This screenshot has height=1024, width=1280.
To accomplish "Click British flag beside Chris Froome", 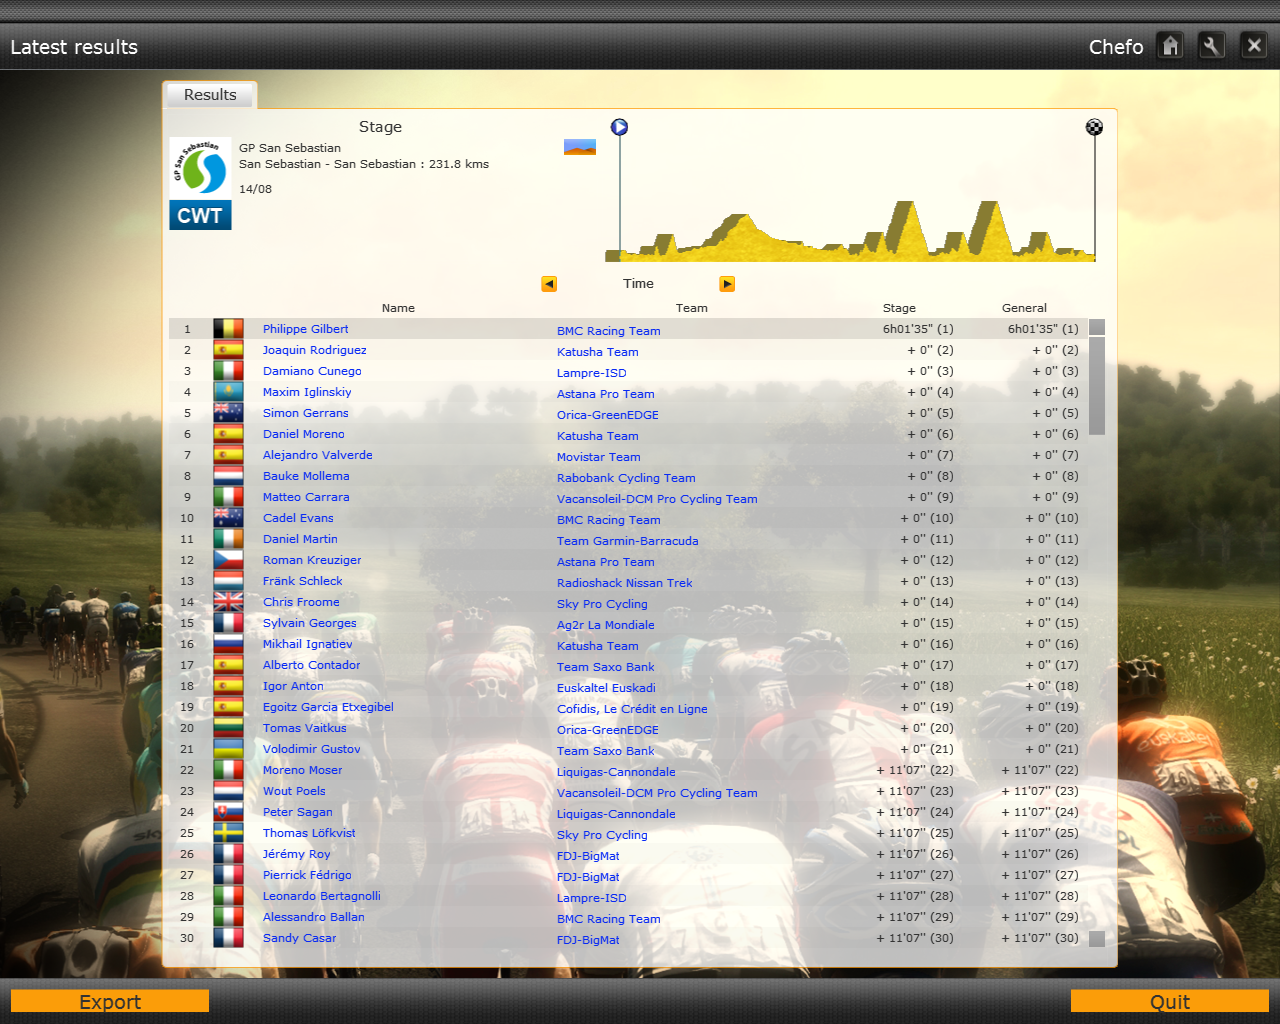I will click(228, 602).
